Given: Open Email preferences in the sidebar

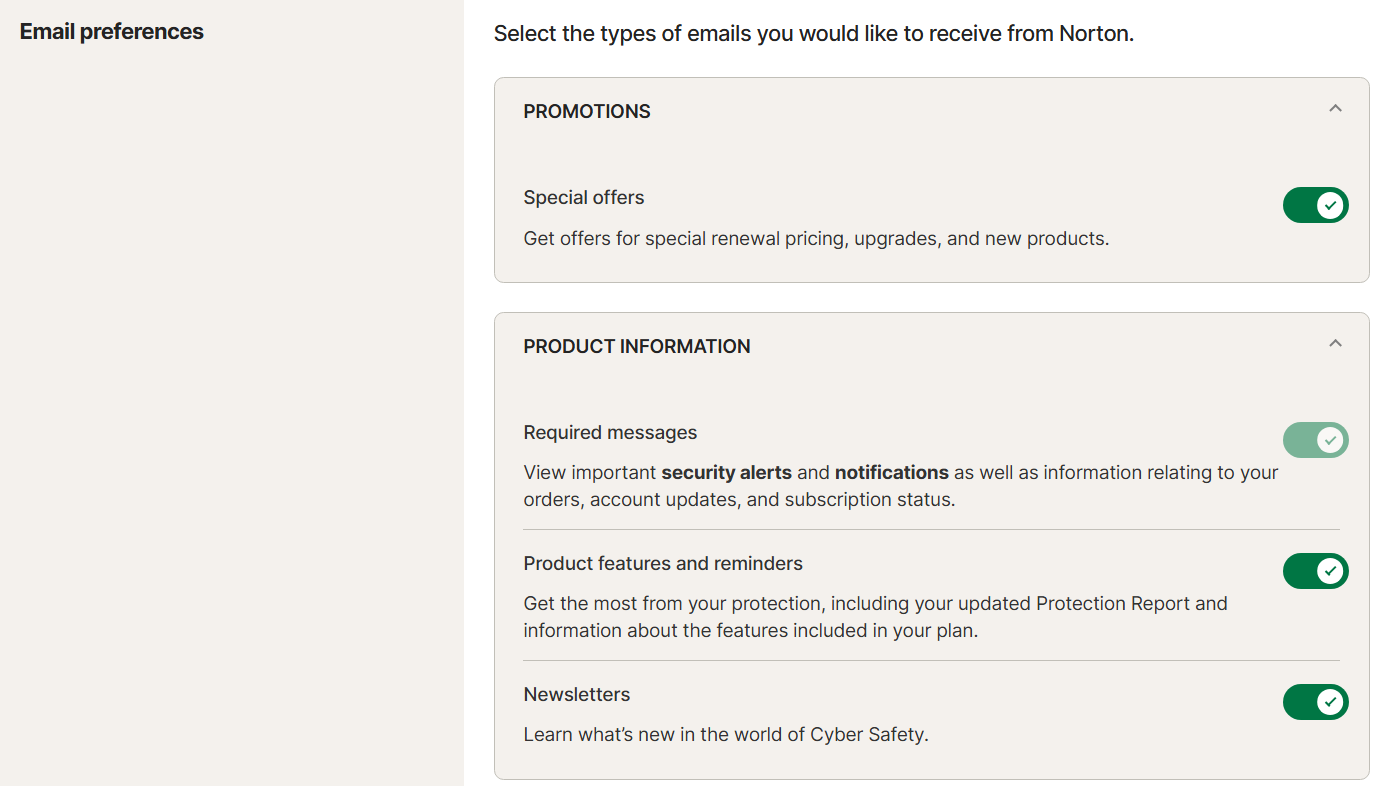Looking at the screenshot, I should [111, 32].
